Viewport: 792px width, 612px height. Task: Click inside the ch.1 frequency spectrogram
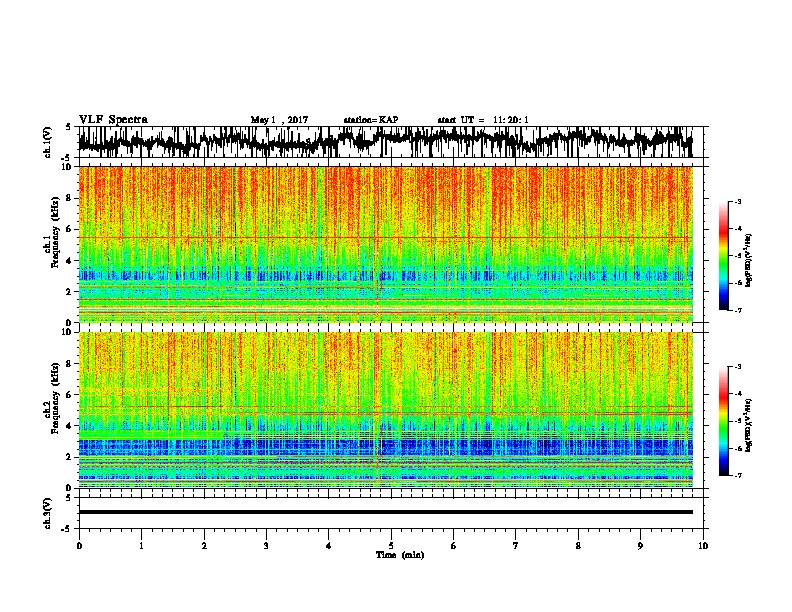pos(386,244)
